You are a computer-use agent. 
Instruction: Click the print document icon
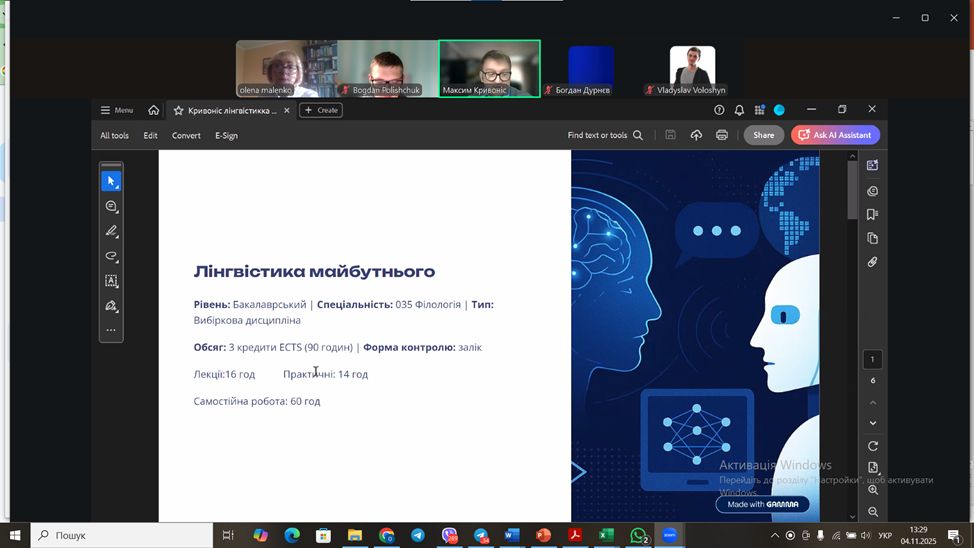(721, 135)
